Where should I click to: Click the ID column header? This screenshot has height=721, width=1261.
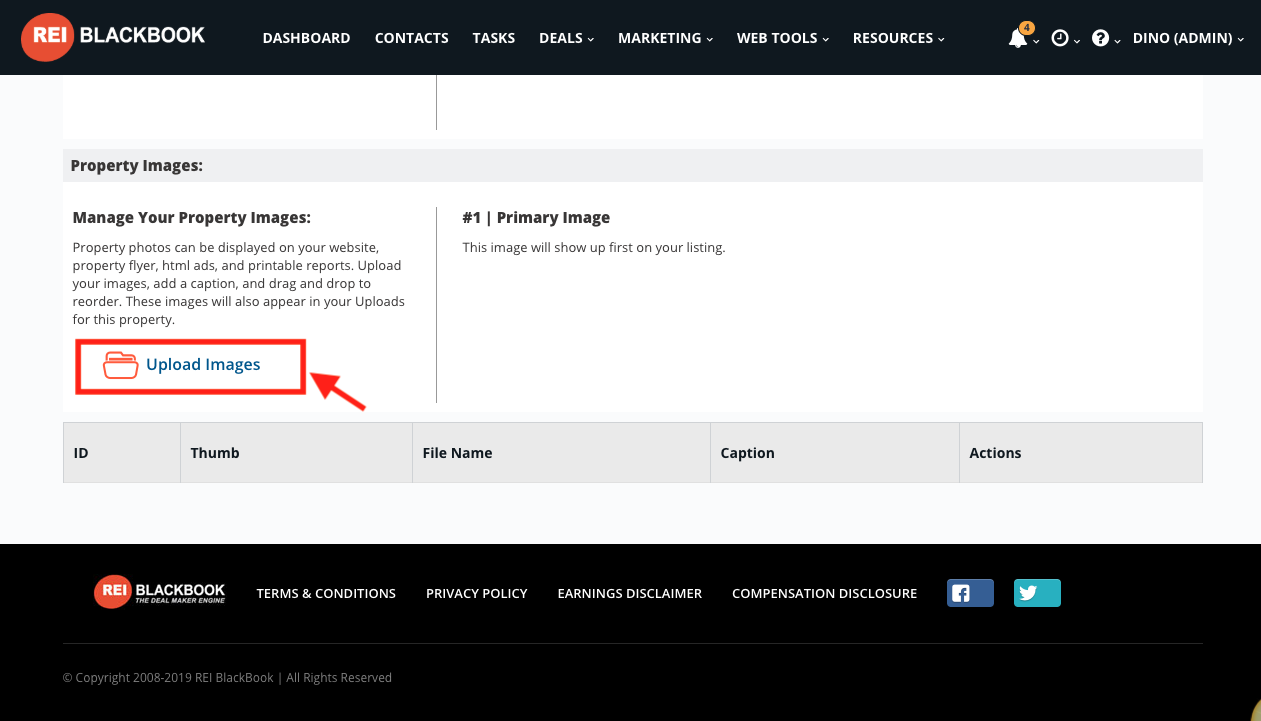(x=122, y=453)
